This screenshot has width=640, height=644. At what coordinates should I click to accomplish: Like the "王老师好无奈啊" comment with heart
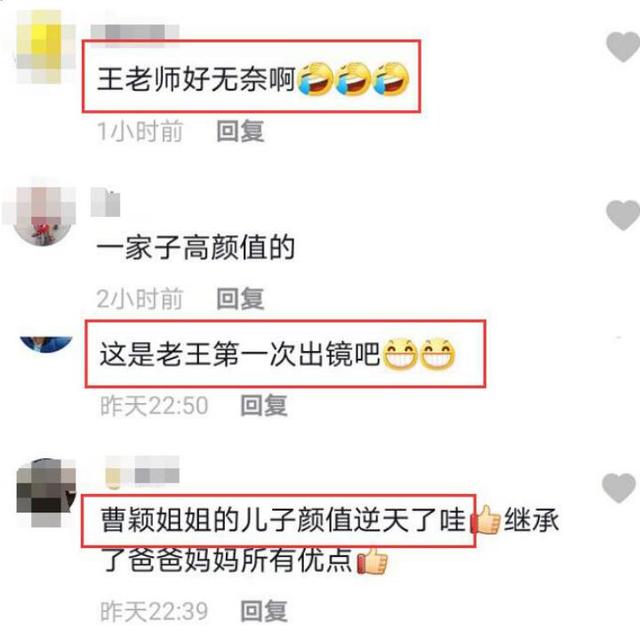point(623,47)
